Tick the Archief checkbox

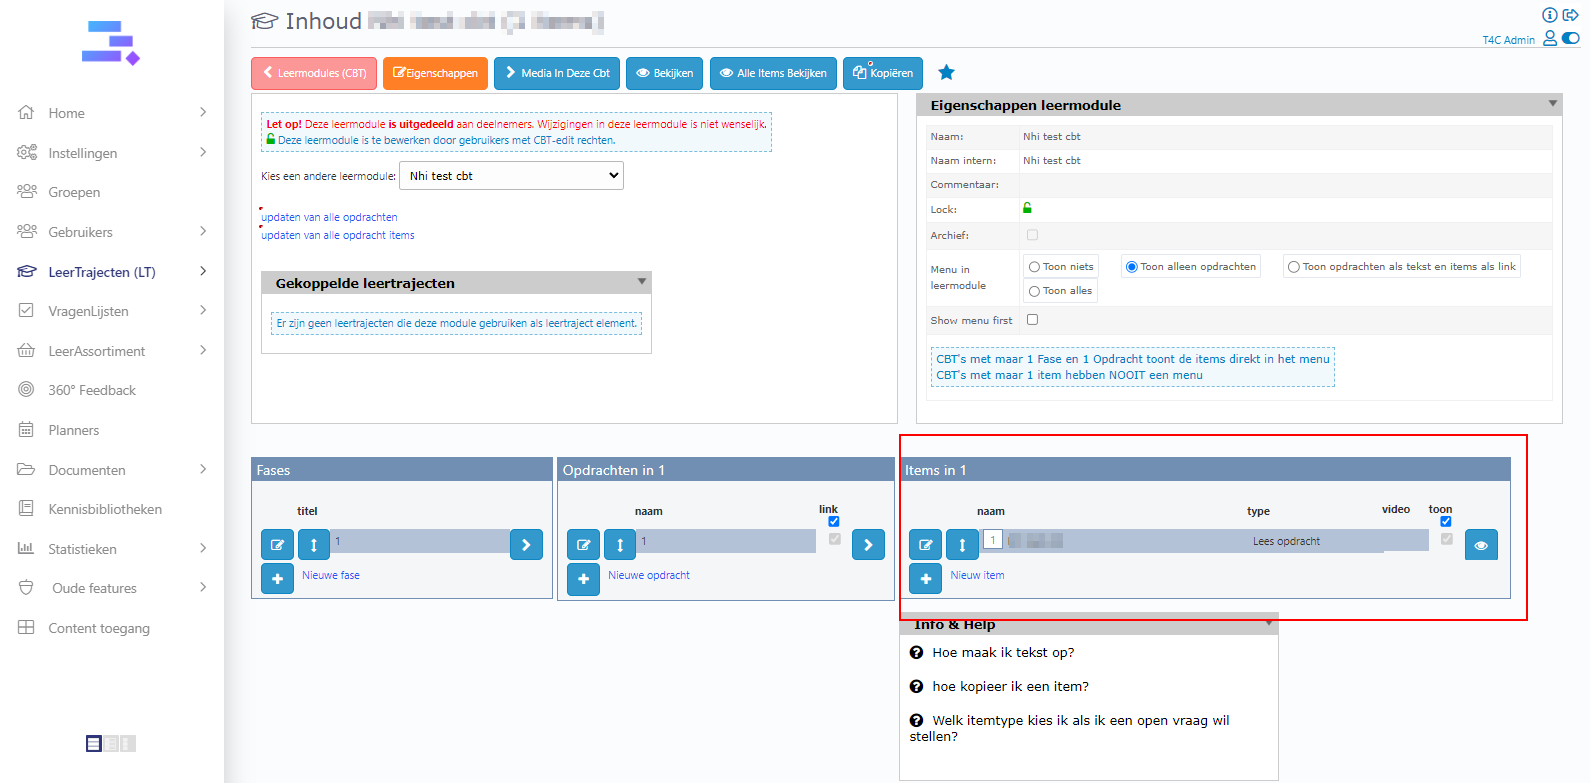[x=1032, y=235]
